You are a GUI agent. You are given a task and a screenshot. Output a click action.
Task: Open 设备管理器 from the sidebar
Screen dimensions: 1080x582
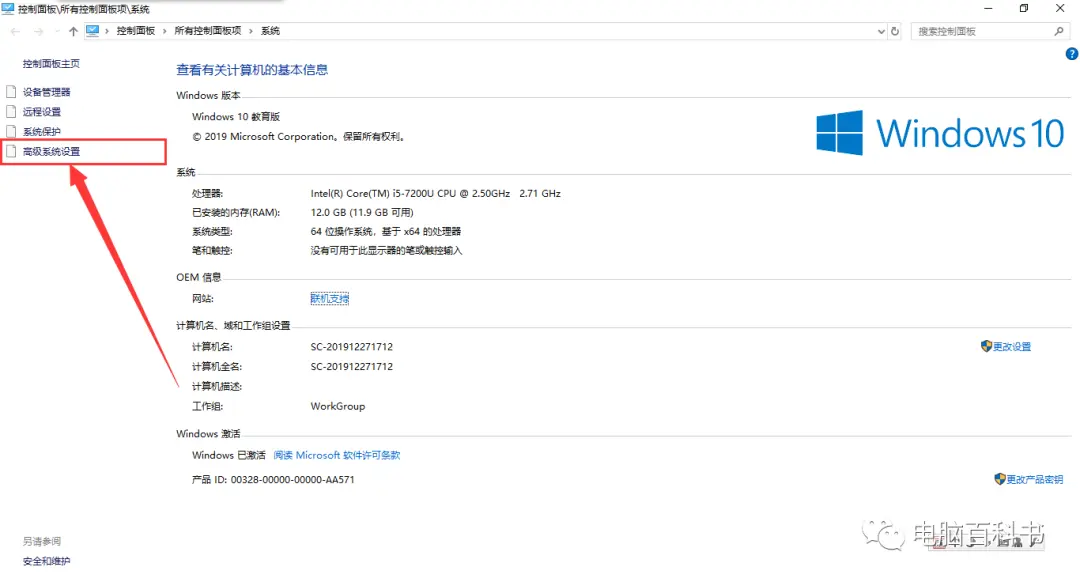(x=46, y=92)
